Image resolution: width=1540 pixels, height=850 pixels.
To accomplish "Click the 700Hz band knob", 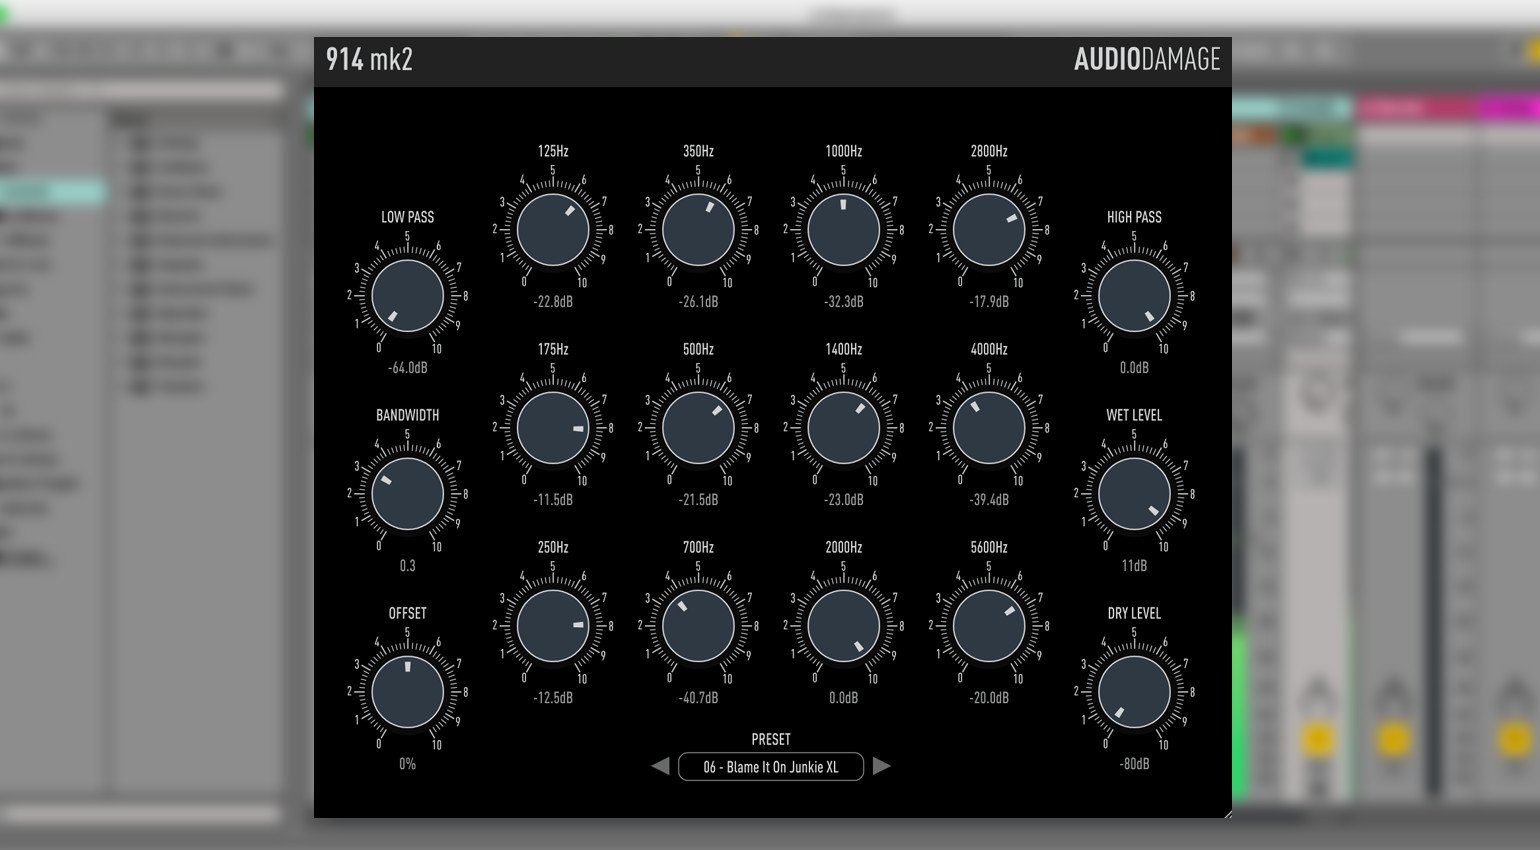I will click(698, 626).
